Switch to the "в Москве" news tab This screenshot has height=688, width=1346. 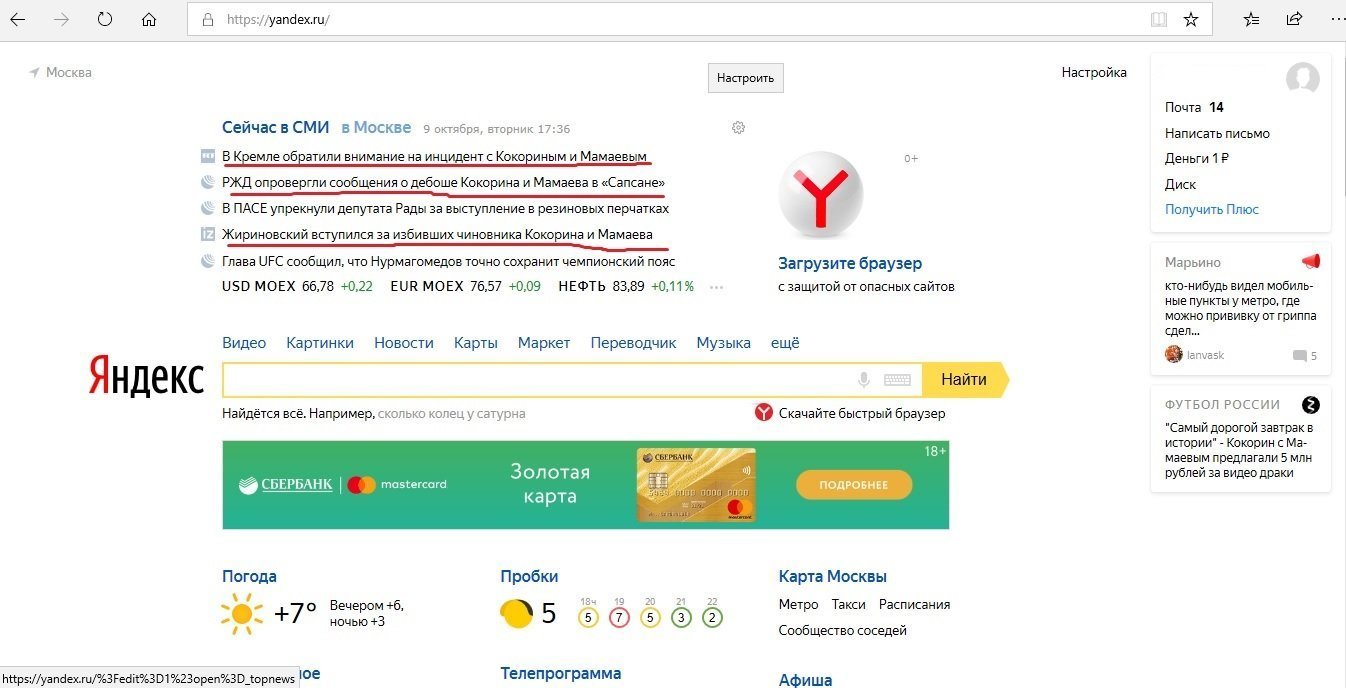[376, 127]
